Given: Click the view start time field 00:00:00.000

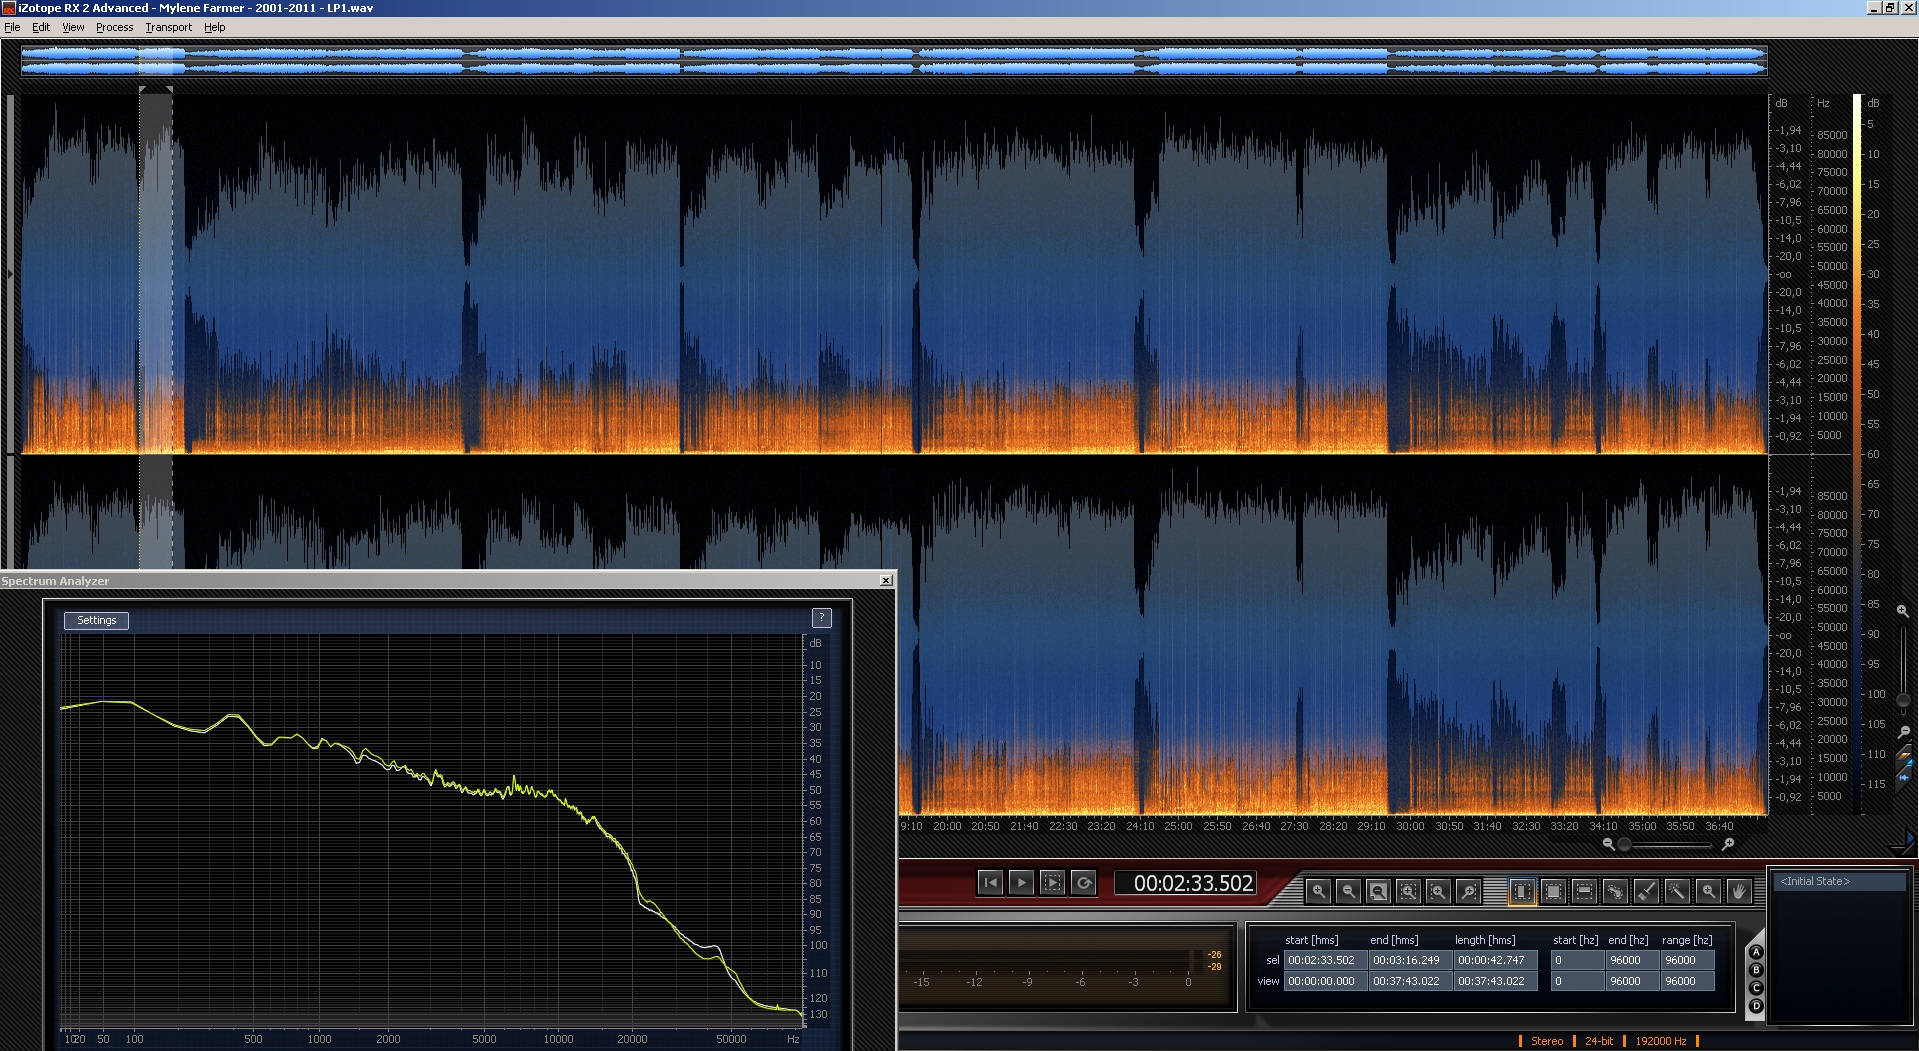Looking at the screenshot, I should 1324,981.
